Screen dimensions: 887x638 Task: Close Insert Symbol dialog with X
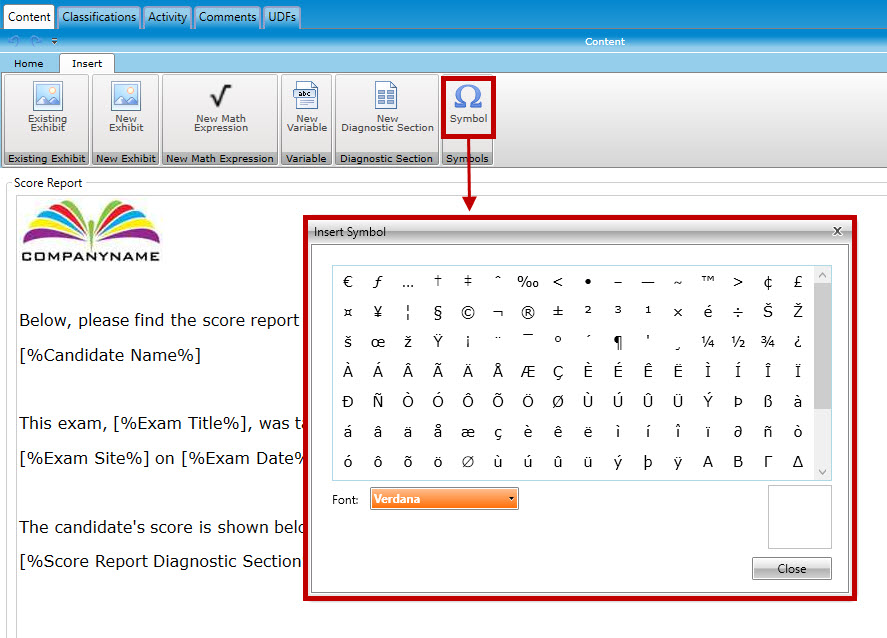click(x=837, y=231)
